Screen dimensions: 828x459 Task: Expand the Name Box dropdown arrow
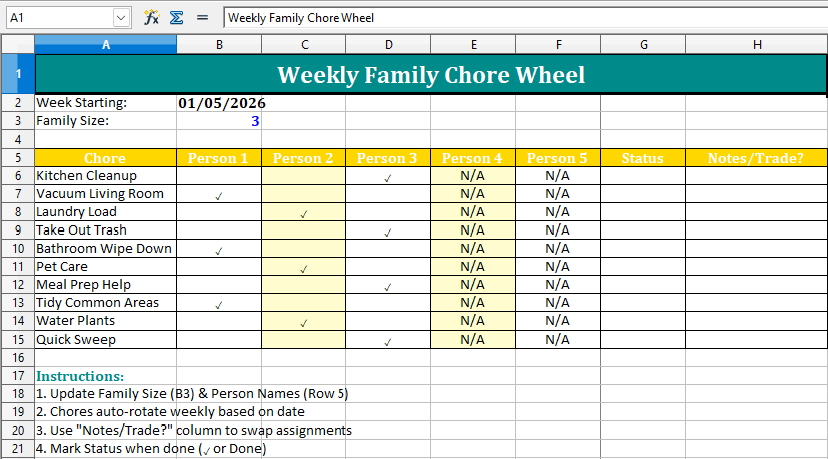pyautogui.click(x=121, y=17)
